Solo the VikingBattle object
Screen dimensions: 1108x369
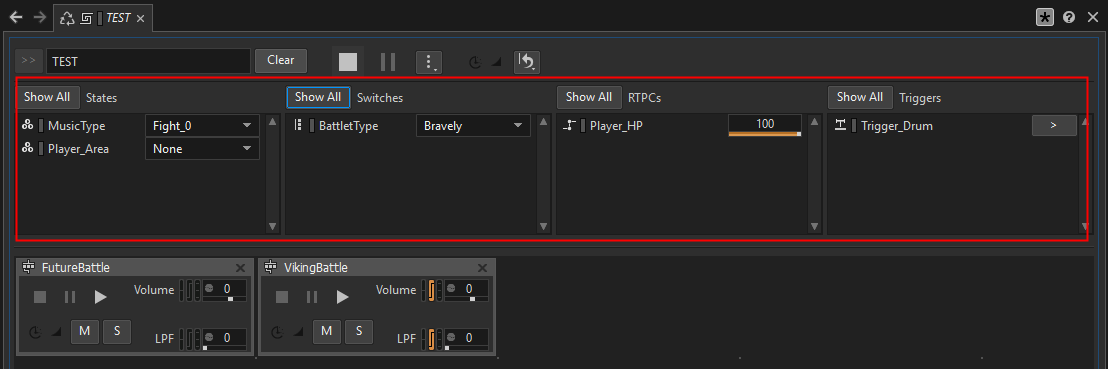(359, 331)
